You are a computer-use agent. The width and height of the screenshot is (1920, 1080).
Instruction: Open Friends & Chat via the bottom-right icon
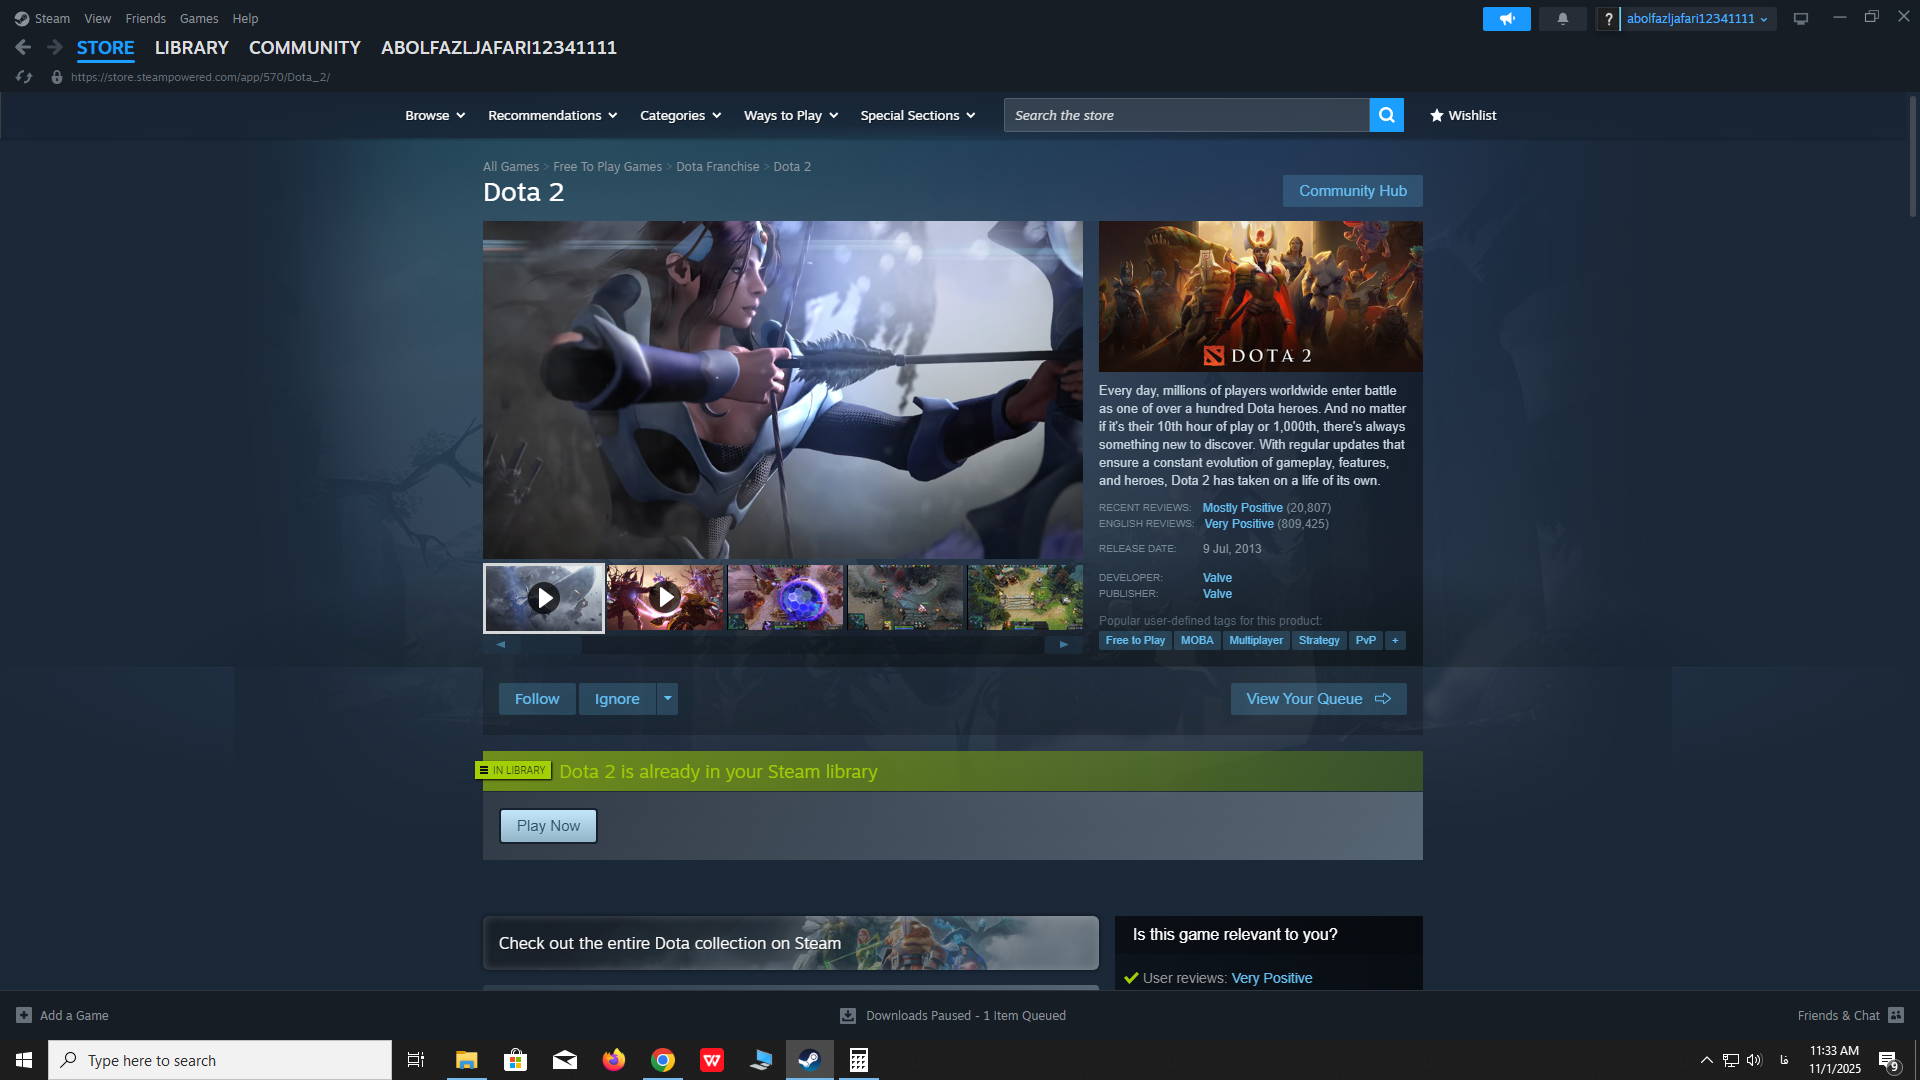coord(1897,1015)
